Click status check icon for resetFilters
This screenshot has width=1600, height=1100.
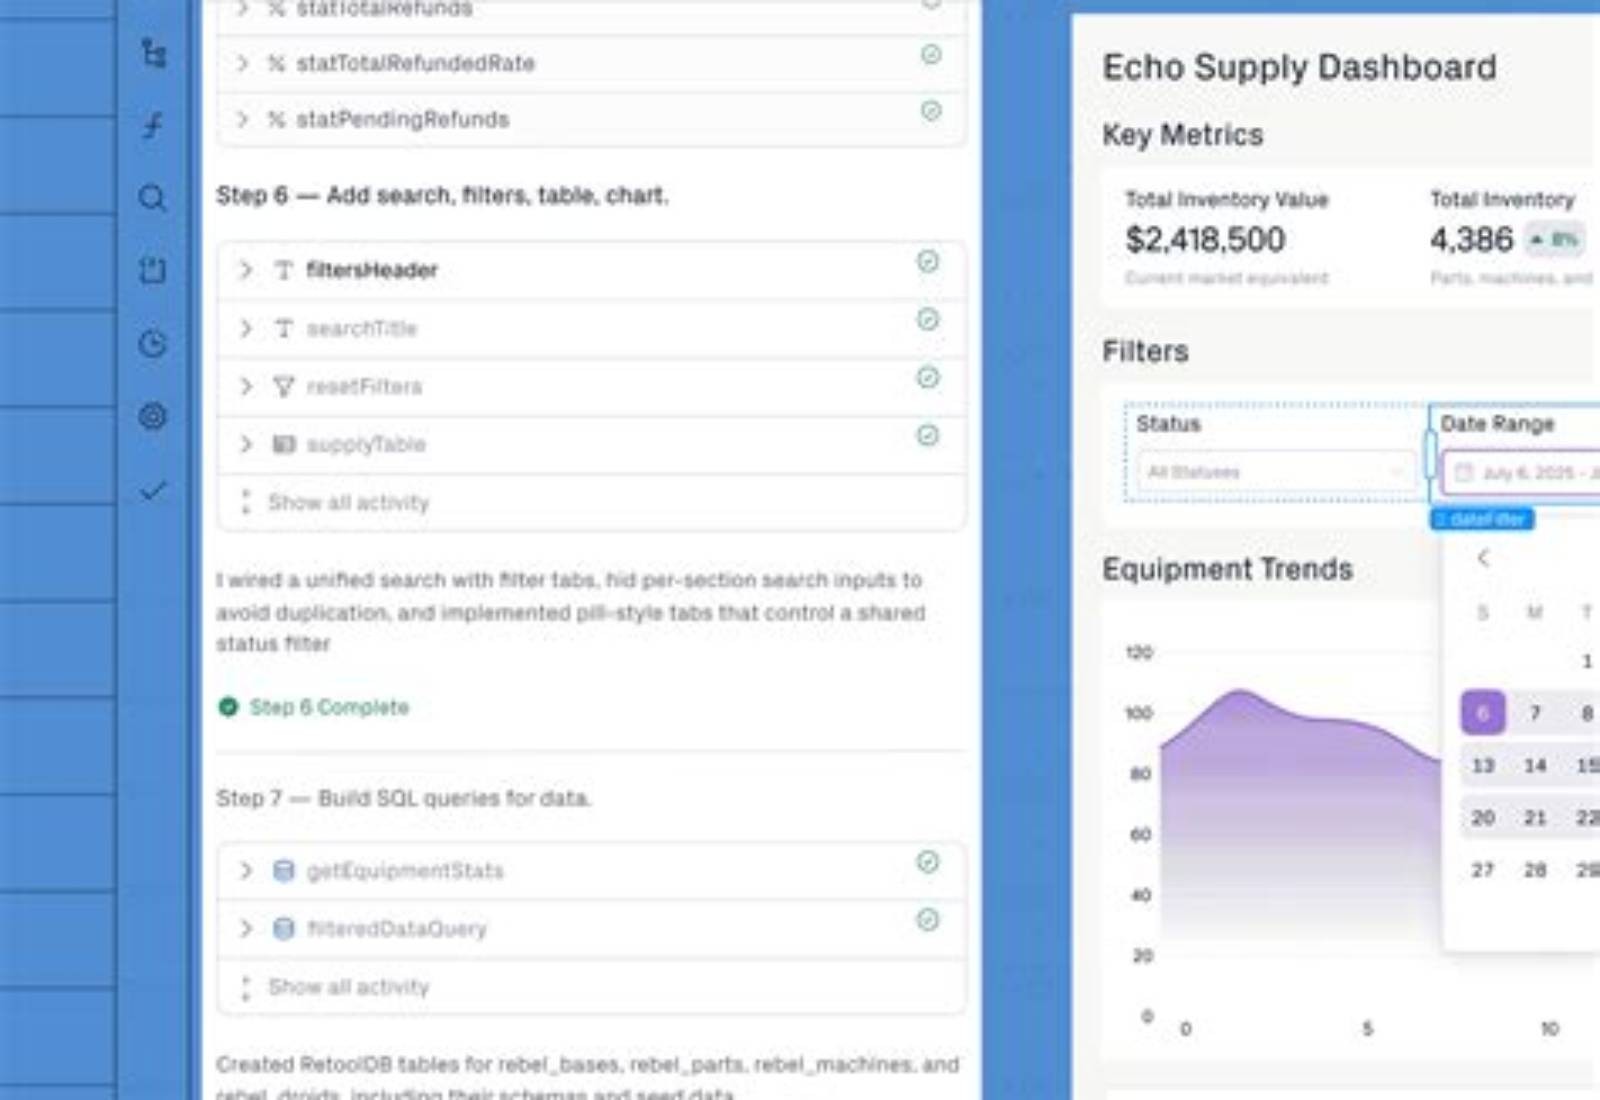click(x=928, y=378)
